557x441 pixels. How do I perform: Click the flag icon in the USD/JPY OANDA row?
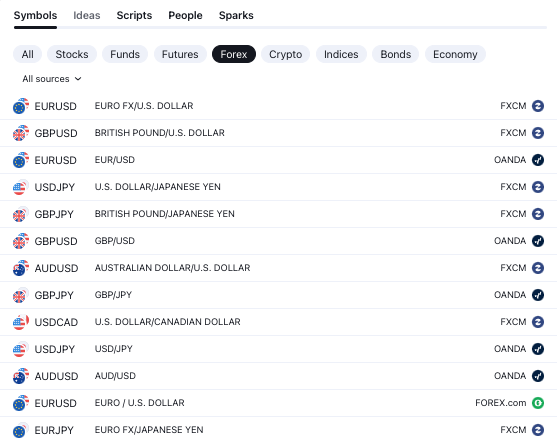[x=21, y=349]
